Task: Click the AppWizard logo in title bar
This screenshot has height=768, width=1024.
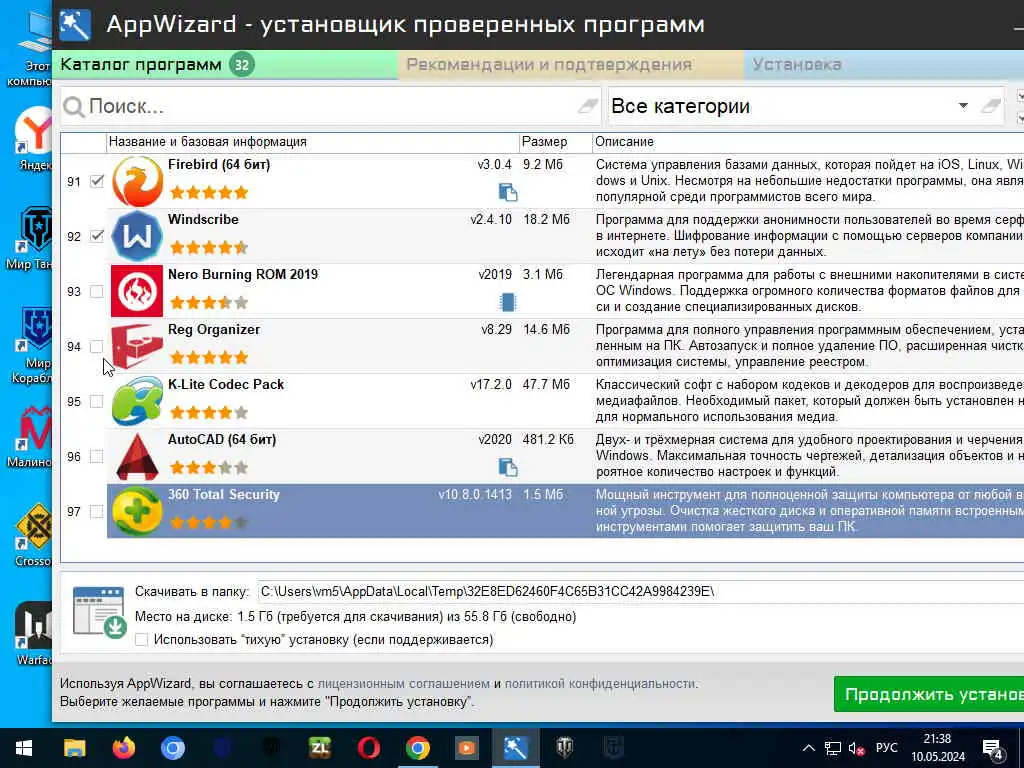Action: 75,25
